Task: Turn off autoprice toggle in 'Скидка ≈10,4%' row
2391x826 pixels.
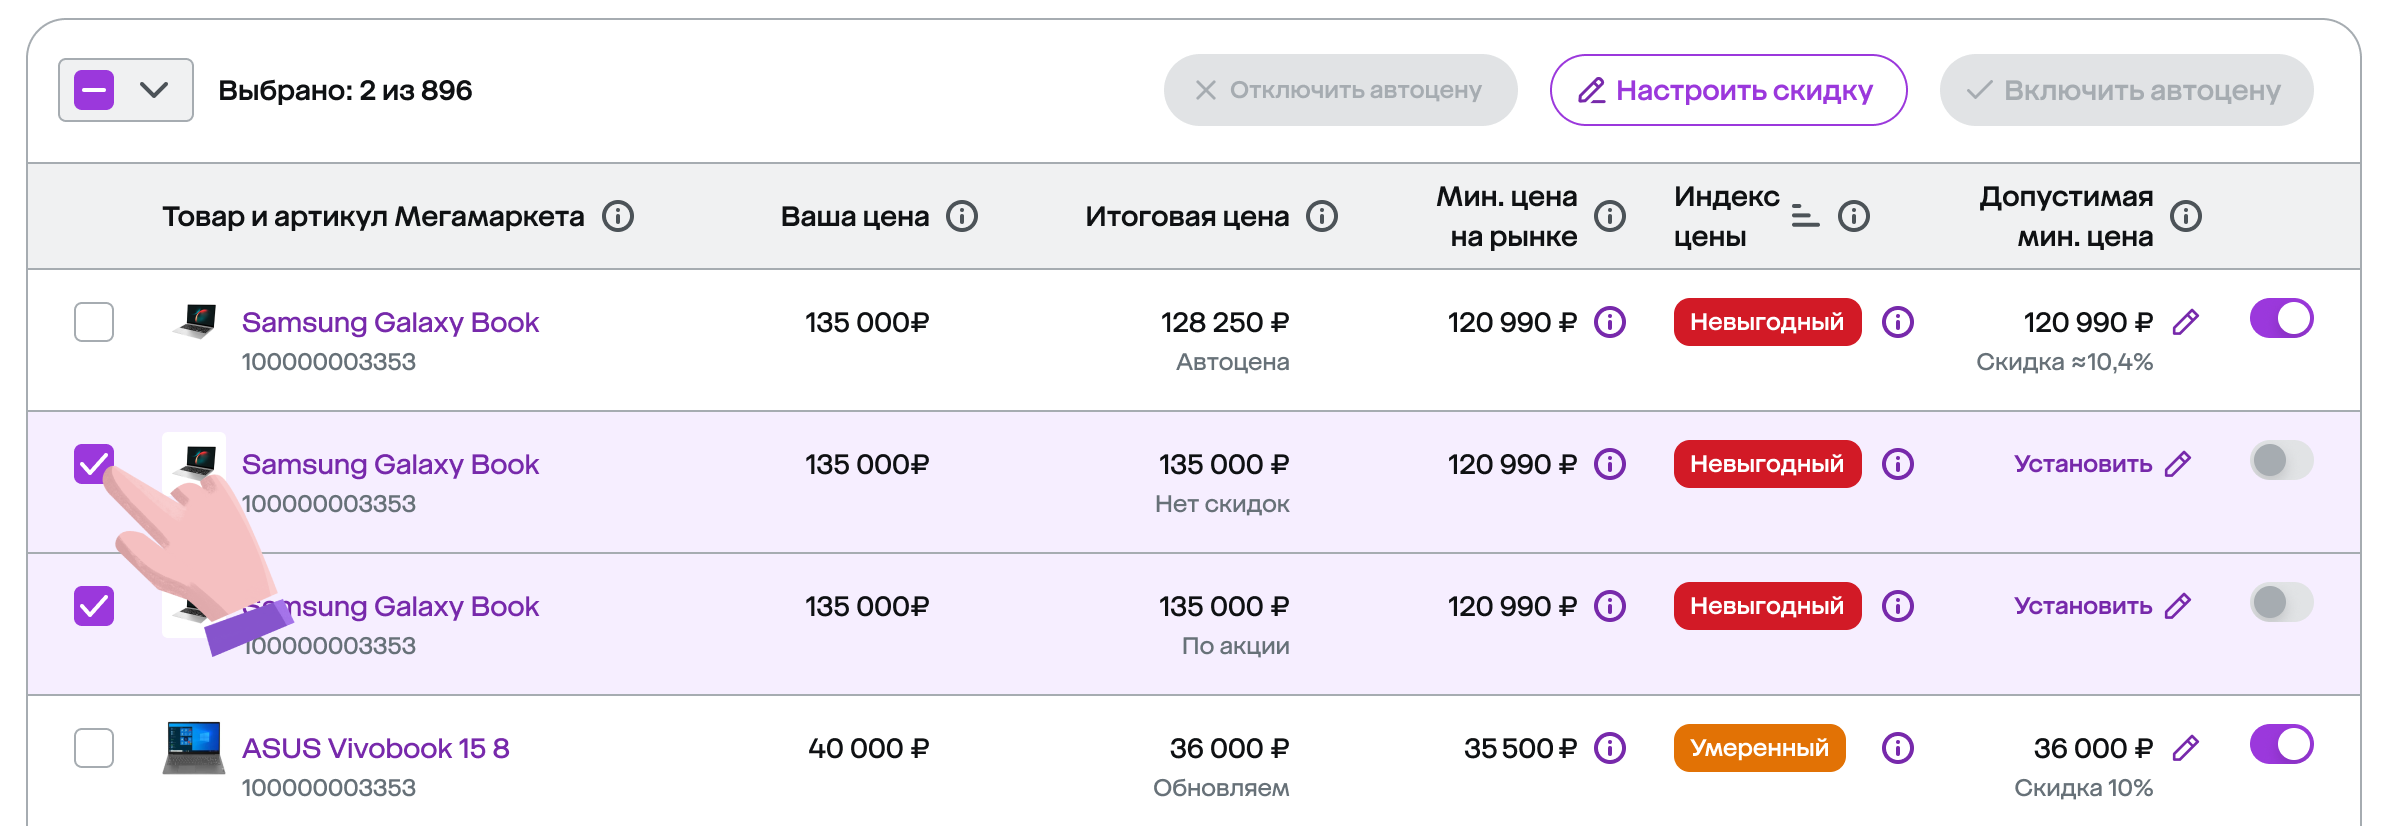Action: tap(2282, 319)
